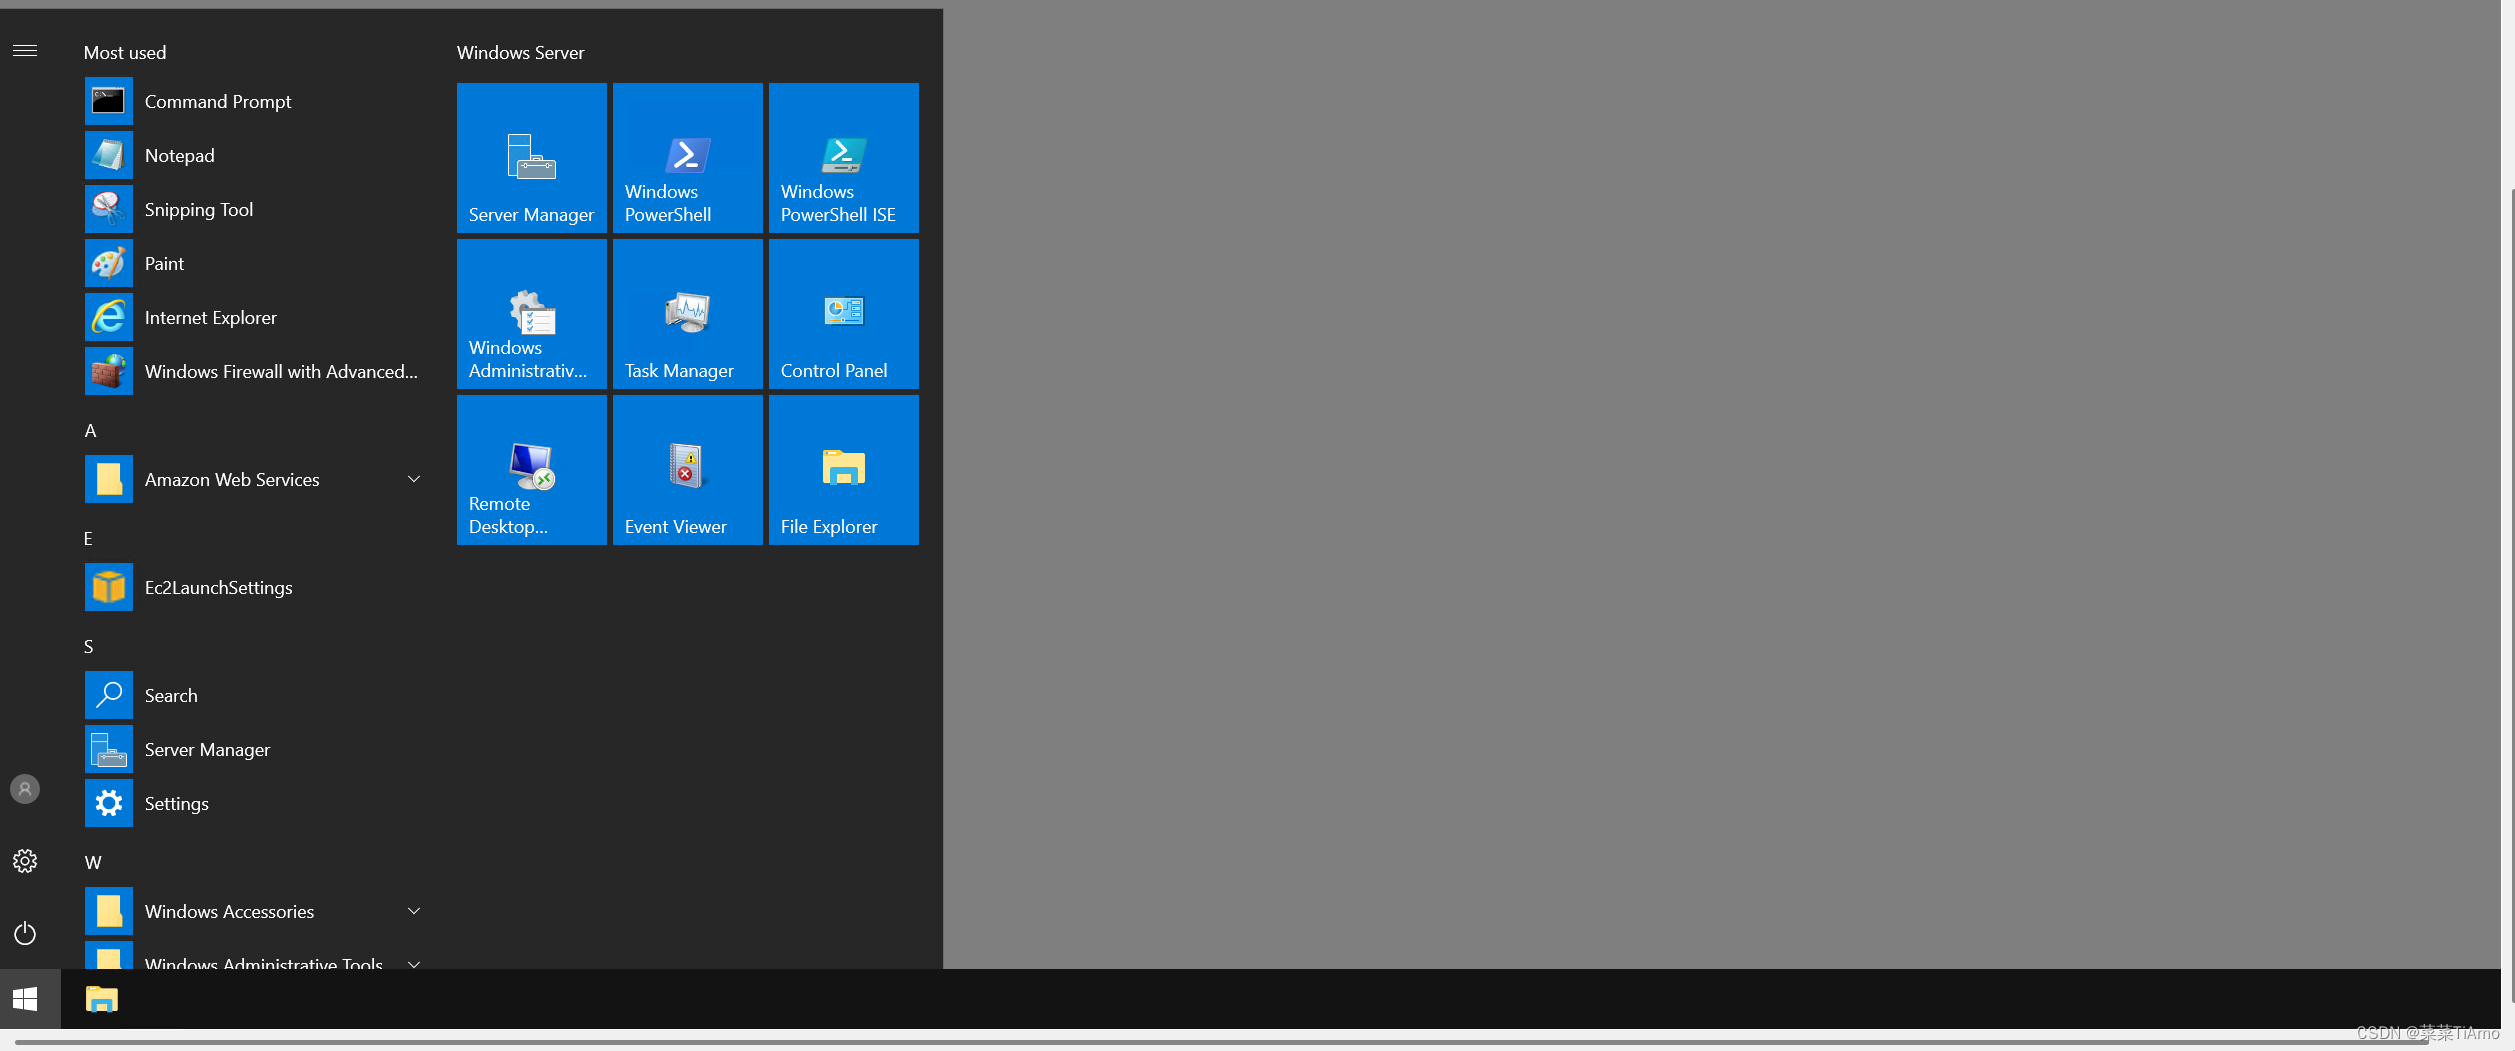Screen dimensions: 2515x1051
Task: Launch the Windows PowerShell tile
Action: tap(688, 158)
